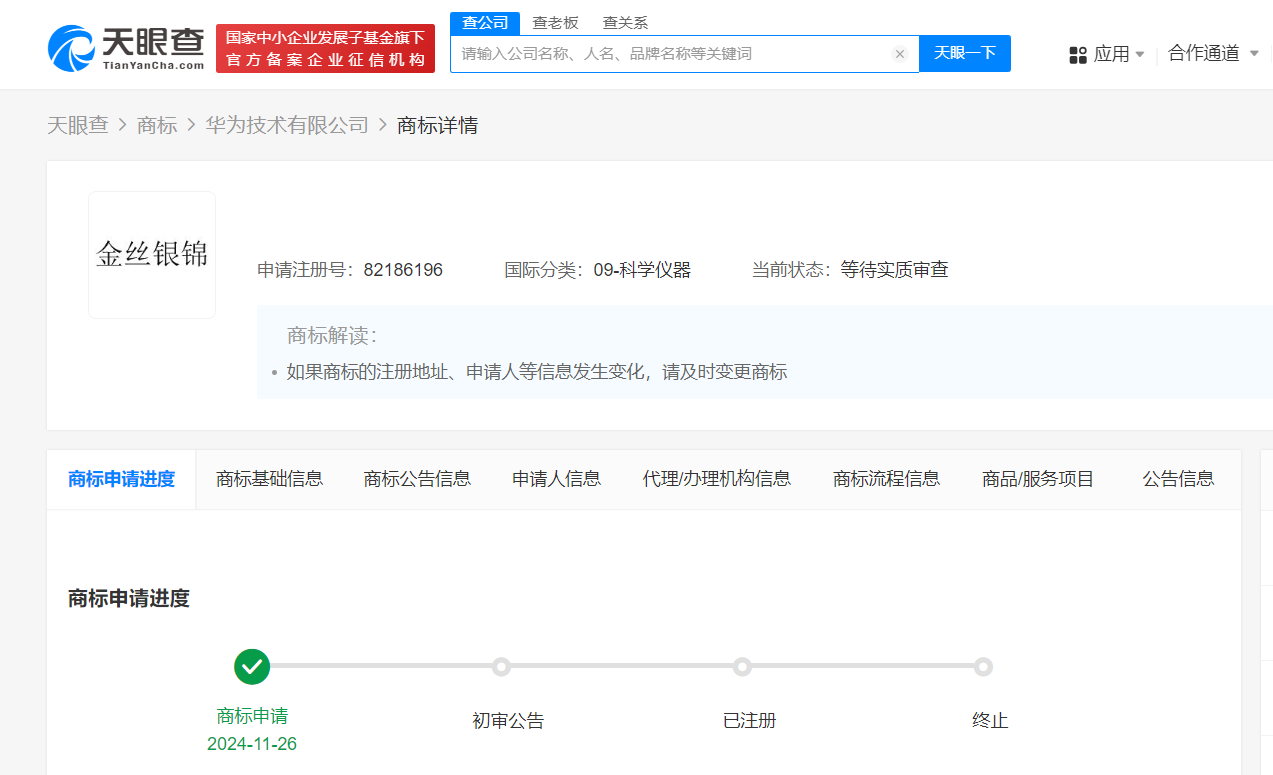This screenshot has width=1273, height=775.
Task: Click the 已注册 progress step circle
Action: tap(742, 666)
